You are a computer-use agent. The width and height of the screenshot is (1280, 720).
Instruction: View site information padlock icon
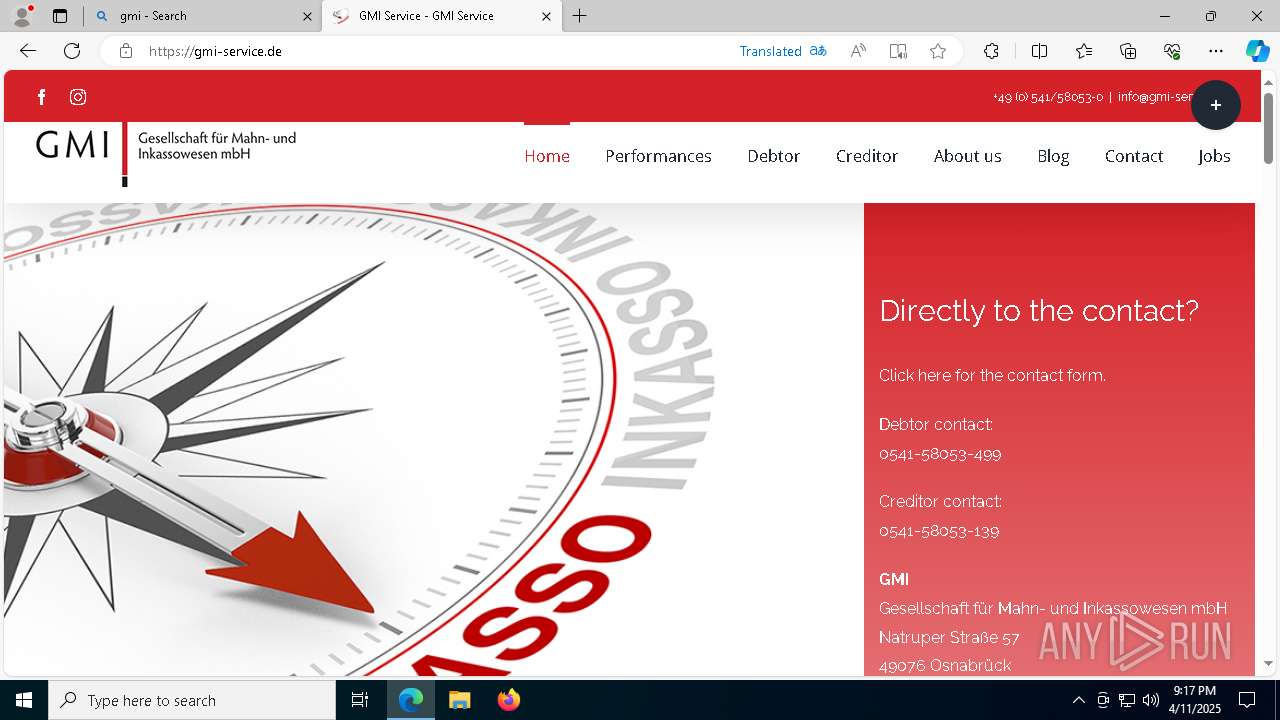coord(125,51)
